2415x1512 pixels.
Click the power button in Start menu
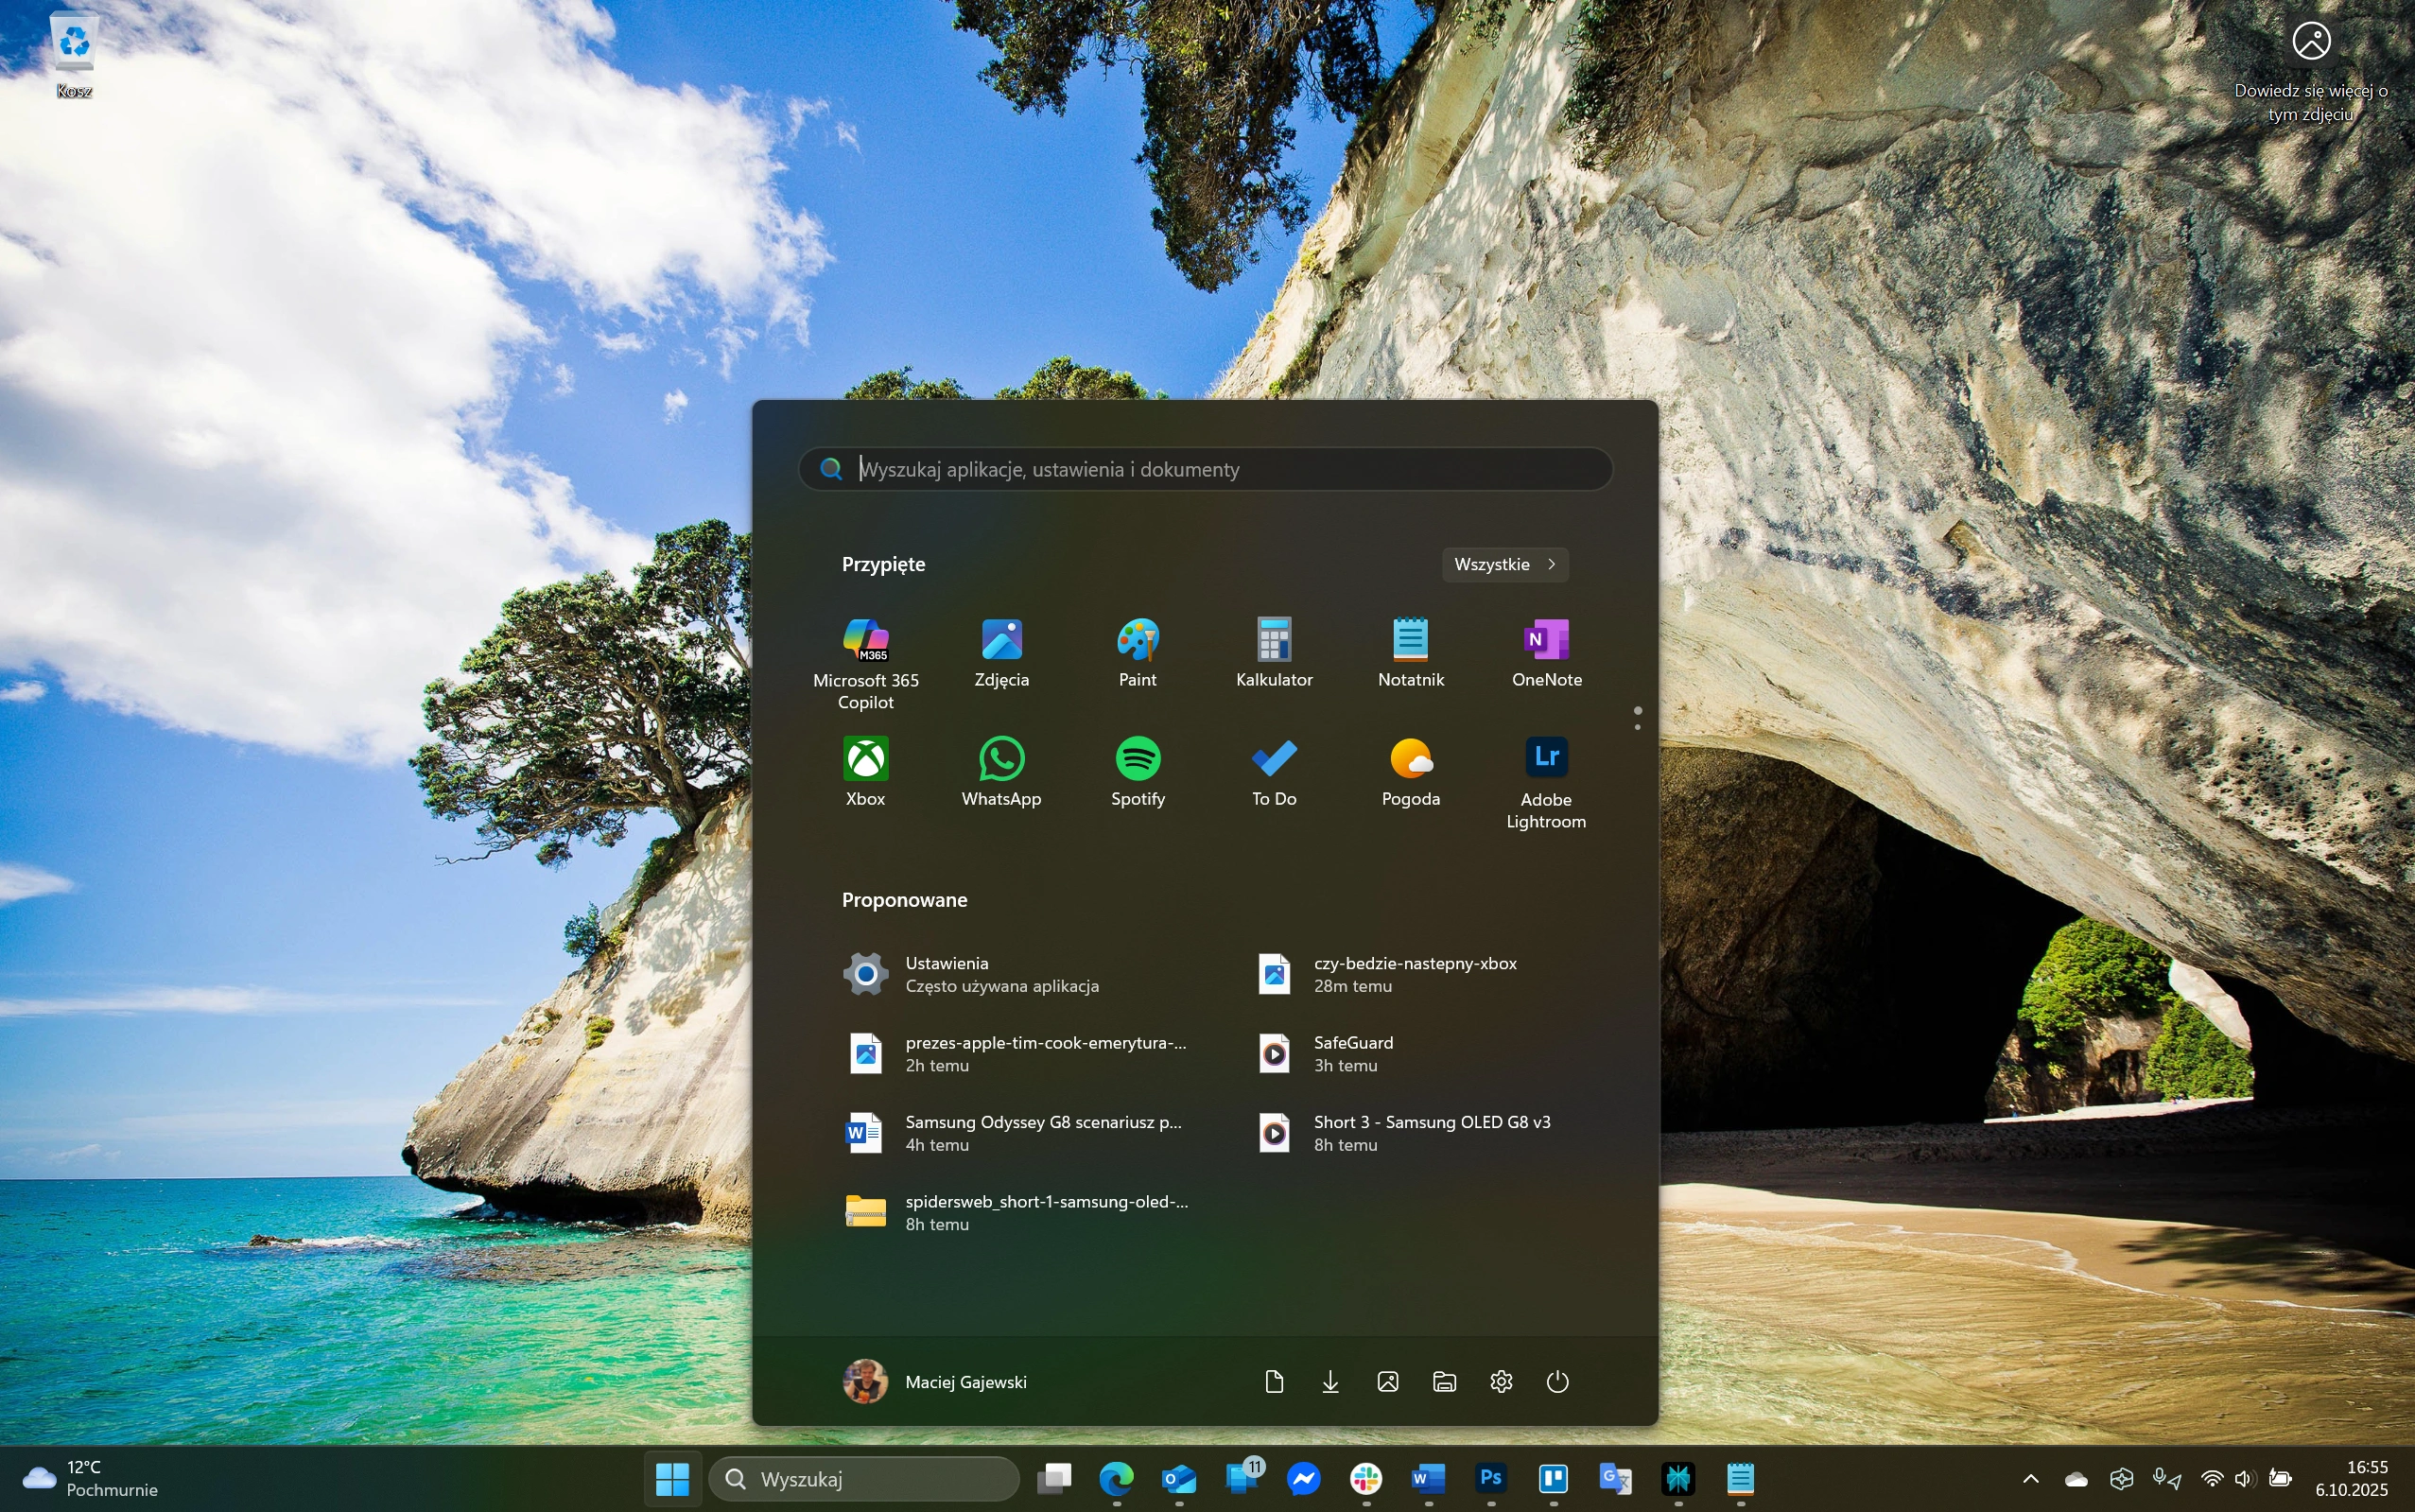tap(1557, 1381)
